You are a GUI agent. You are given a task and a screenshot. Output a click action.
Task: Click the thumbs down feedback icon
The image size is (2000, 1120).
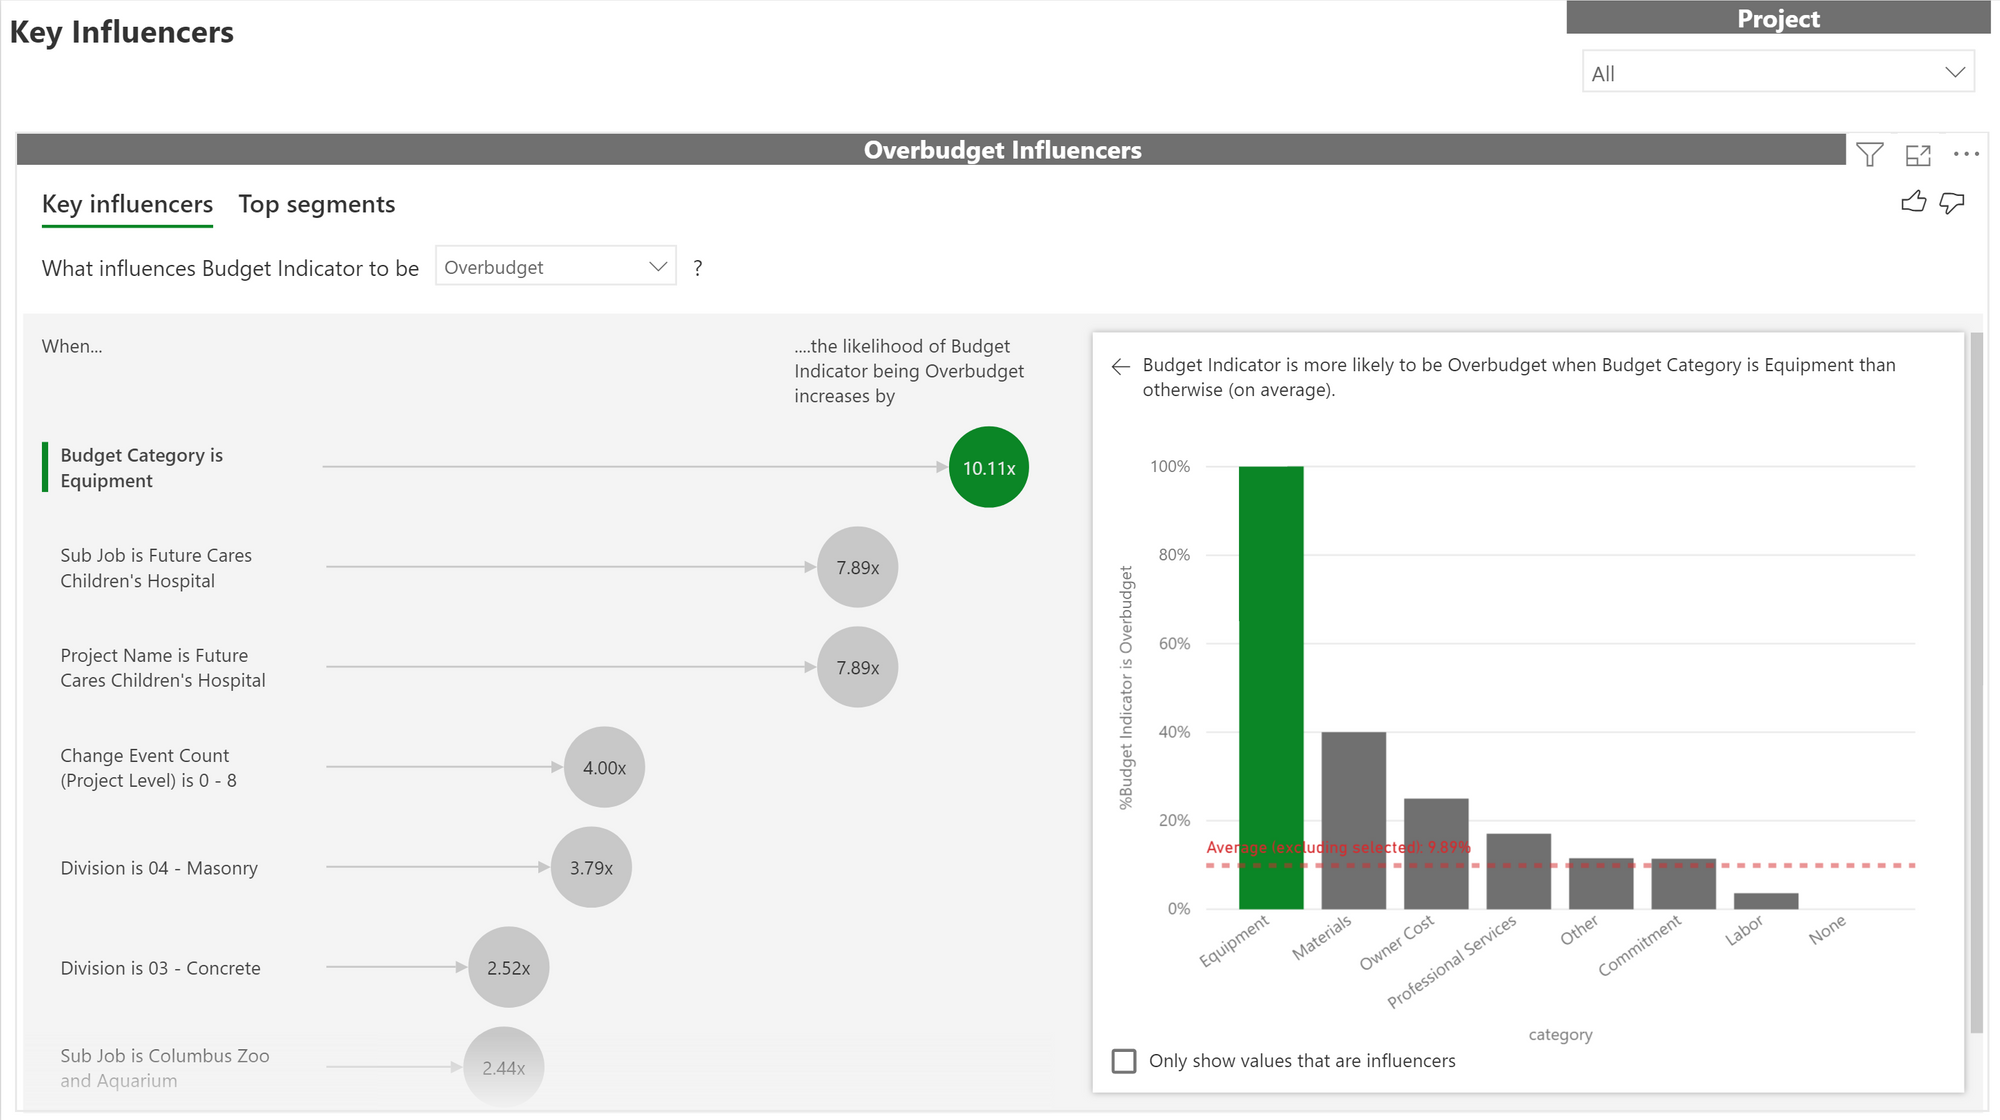click(1951, 203)
